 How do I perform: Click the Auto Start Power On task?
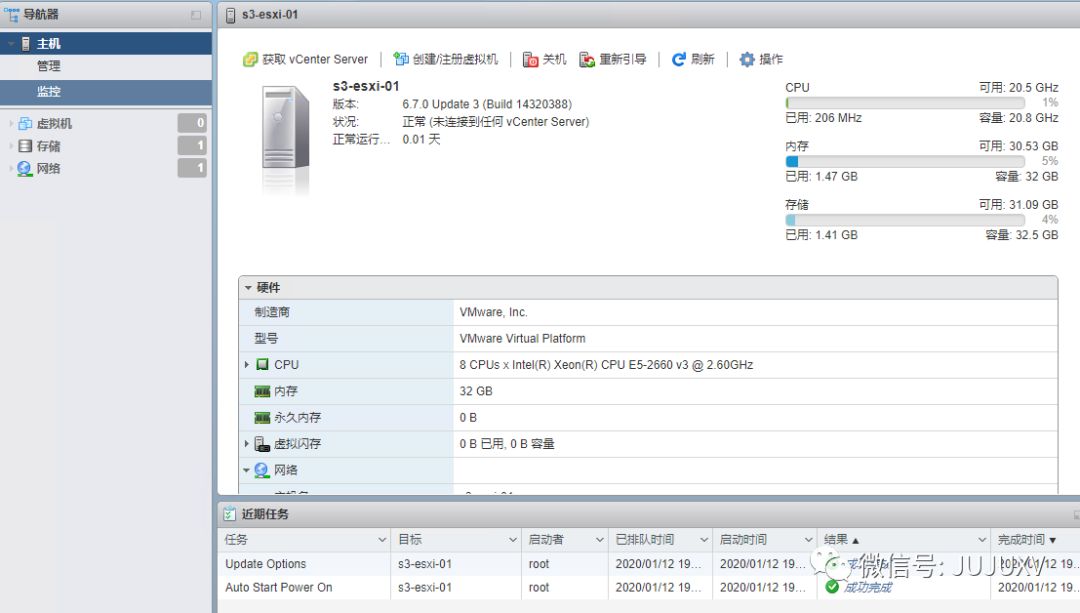point(278,588)
